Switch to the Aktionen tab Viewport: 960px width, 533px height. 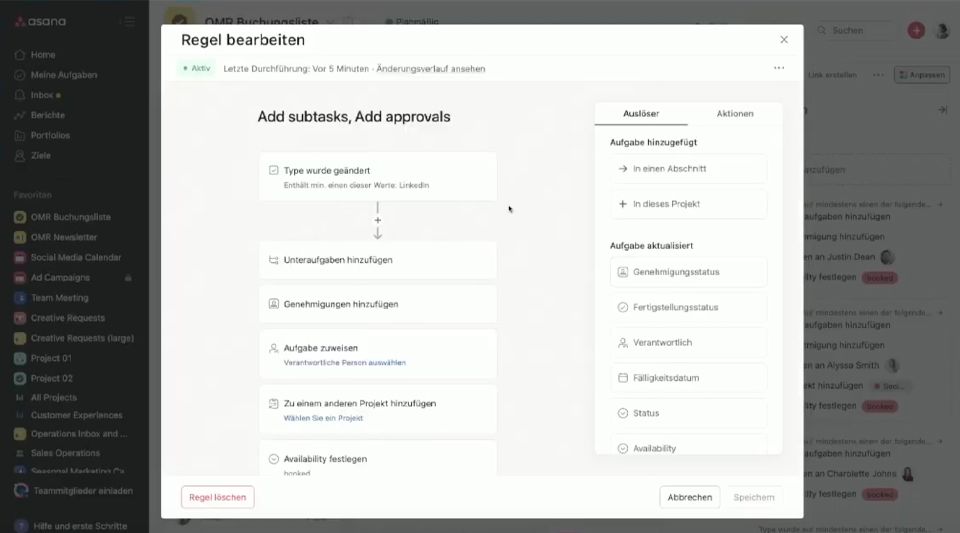pos(735,113)
